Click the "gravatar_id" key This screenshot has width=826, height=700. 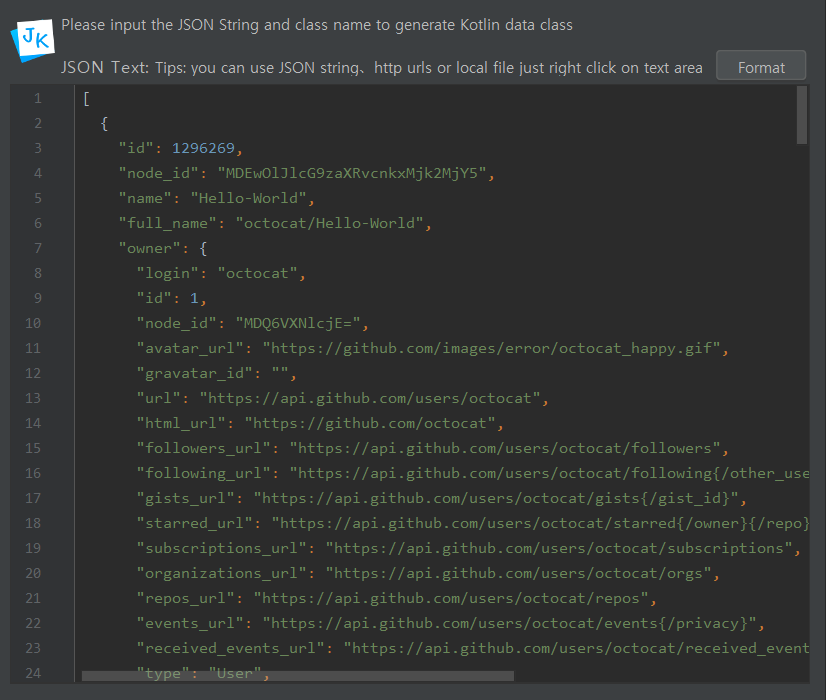(194, 373)
